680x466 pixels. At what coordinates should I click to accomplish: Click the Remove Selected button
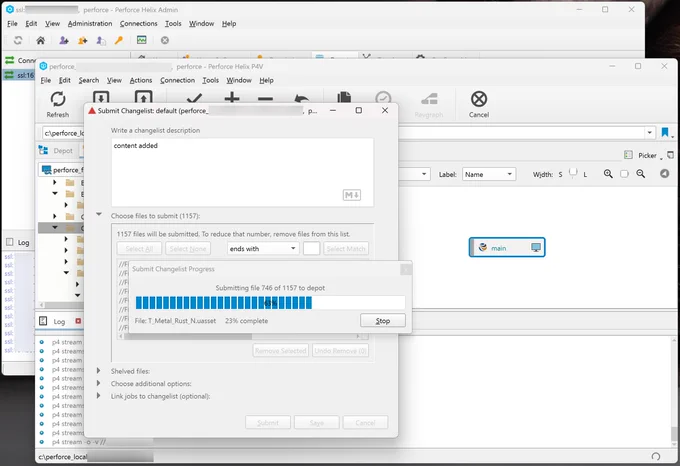click(281, 351)
